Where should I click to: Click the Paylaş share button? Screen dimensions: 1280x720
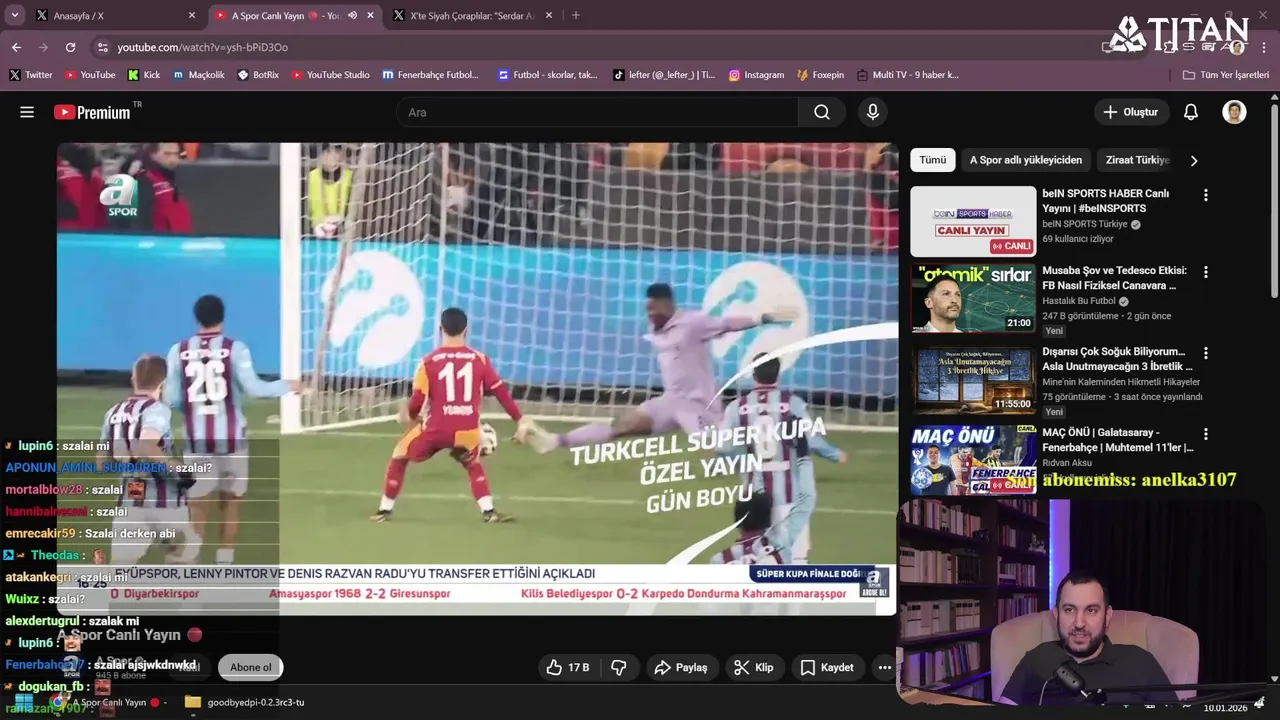coord(680,667)
